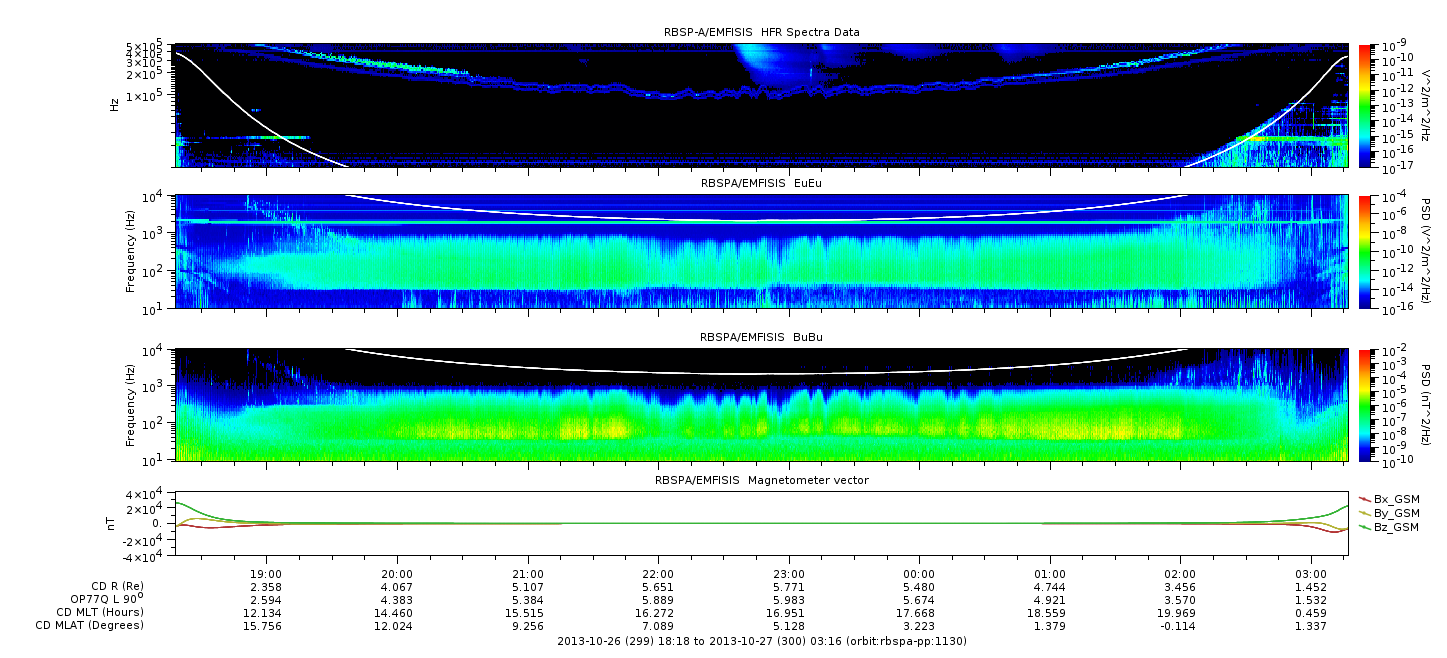The image size is (1447, 658).
Task: Click the HFR Spectra color bar
Action: pyautogui.click(x=1365, y=105)
